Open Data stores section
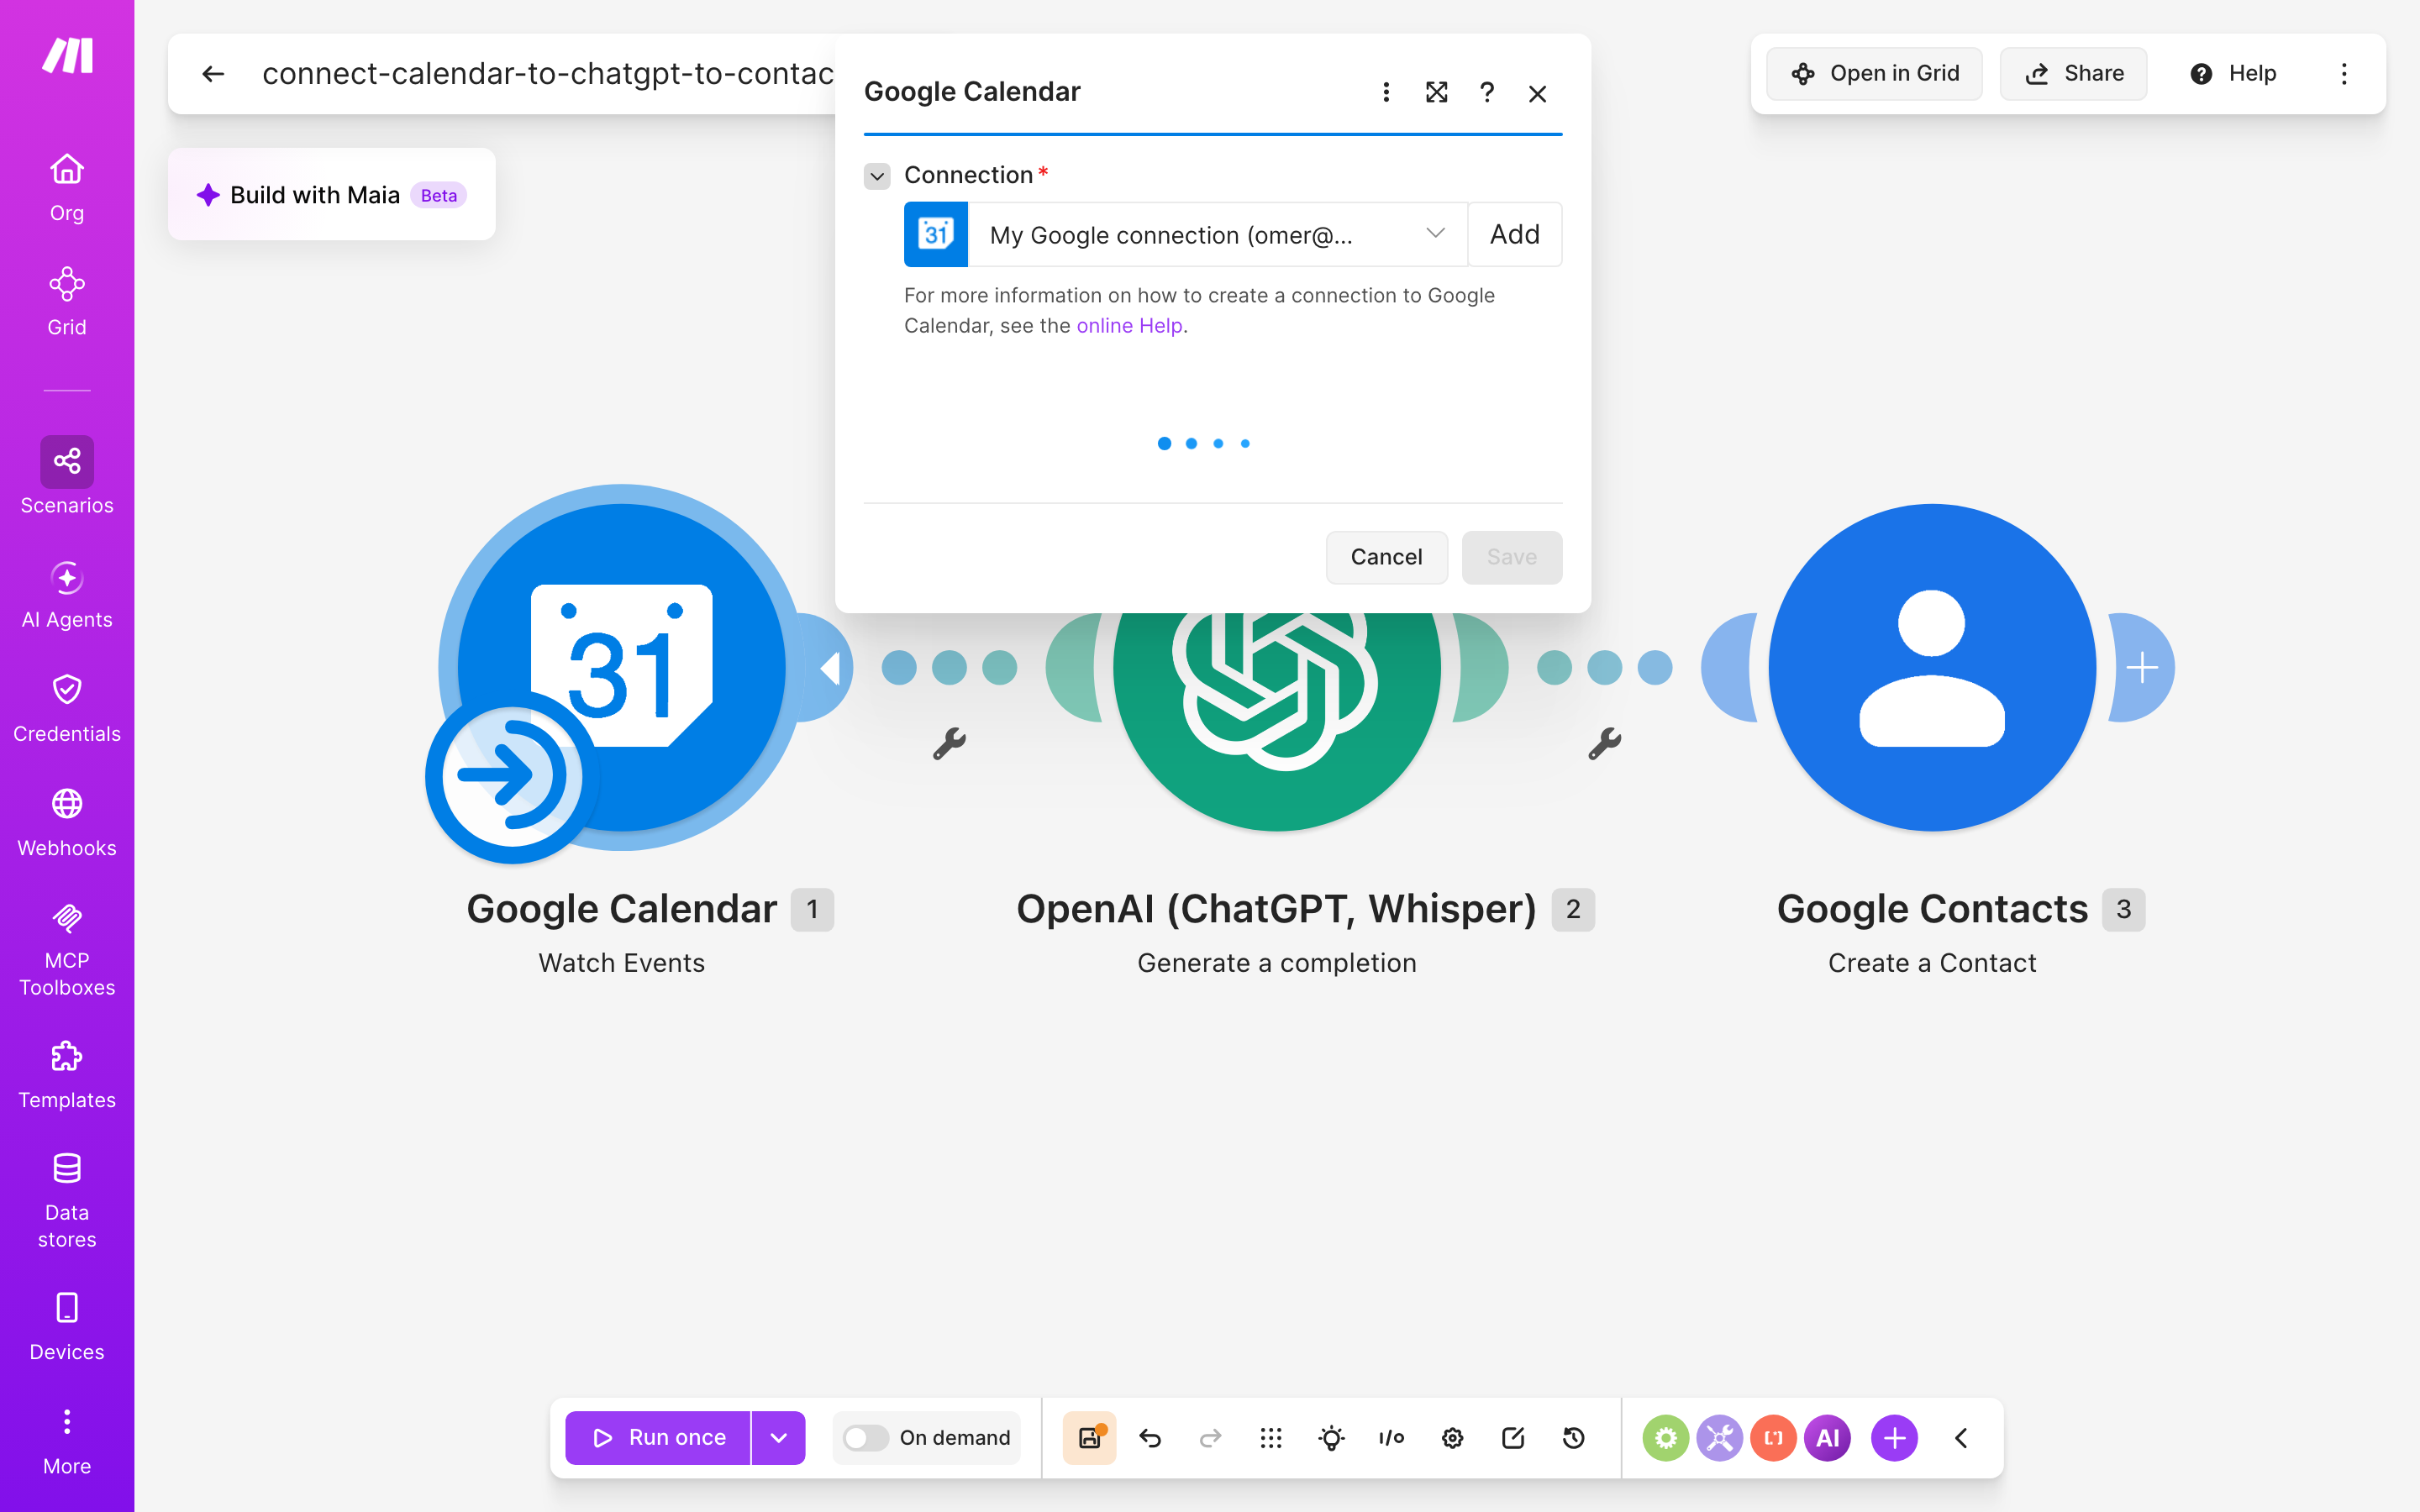 (x=67, y=1200)
